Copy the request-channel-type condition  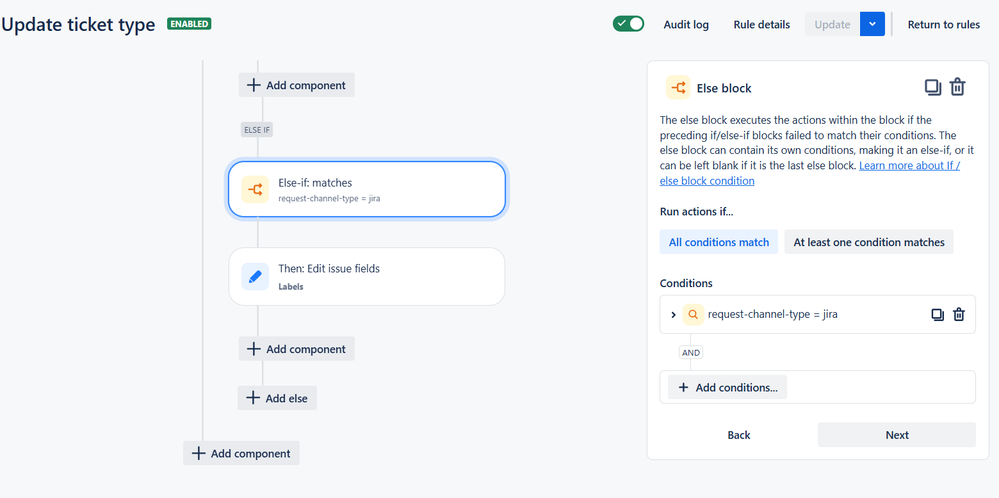(x=937, y=314)
